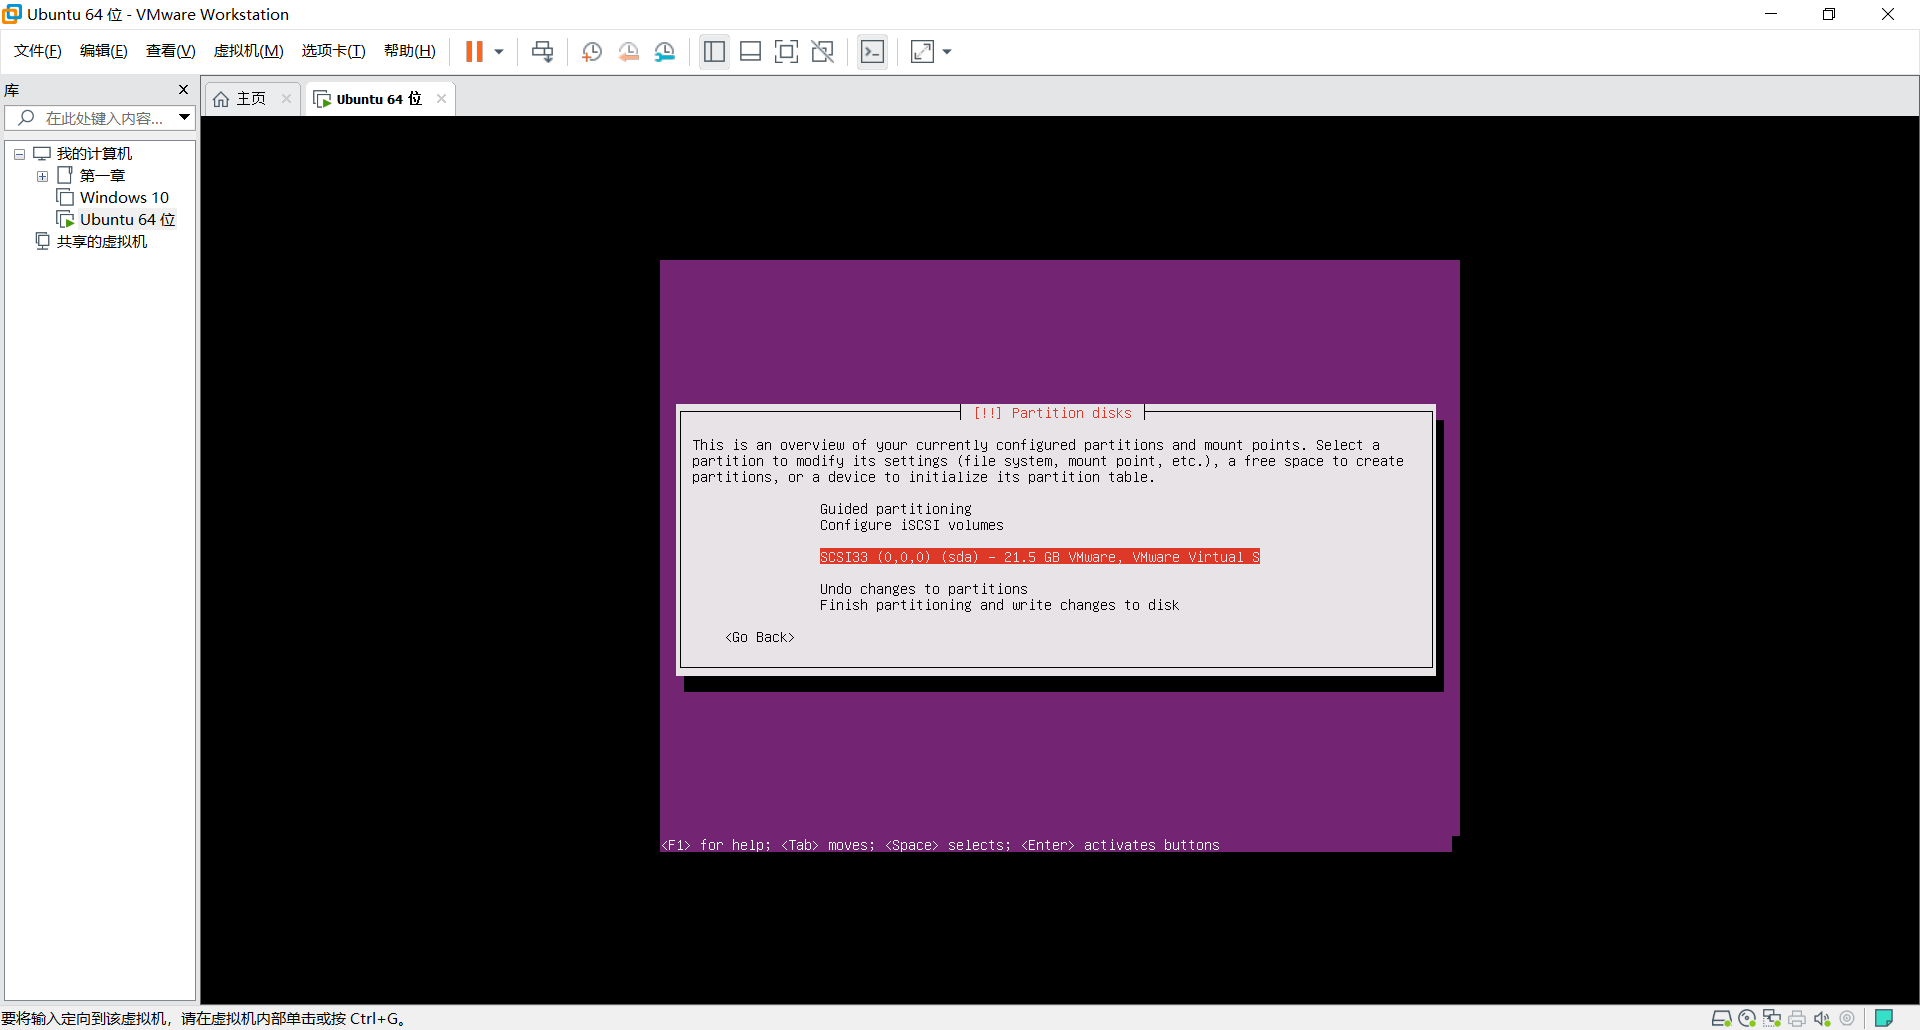
Task: Open the power options dropdown beside pause
Action: (499, 52)
